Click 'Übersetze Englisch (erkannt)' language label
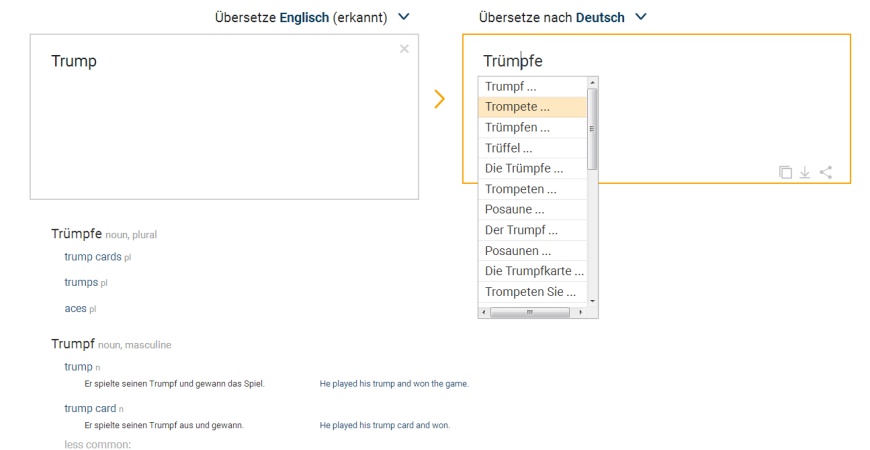Screen dimensions: 870x450 [x=301, y=18]
